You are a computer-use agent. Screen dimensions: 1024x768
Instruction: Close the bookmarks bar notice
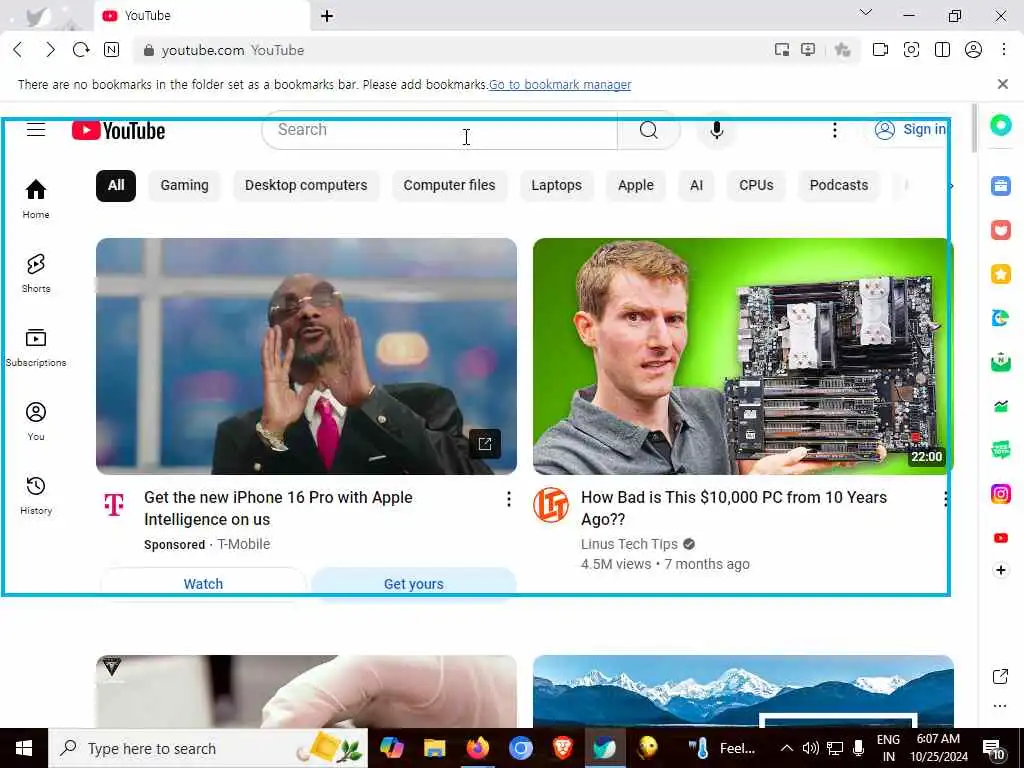[1002, 84]
